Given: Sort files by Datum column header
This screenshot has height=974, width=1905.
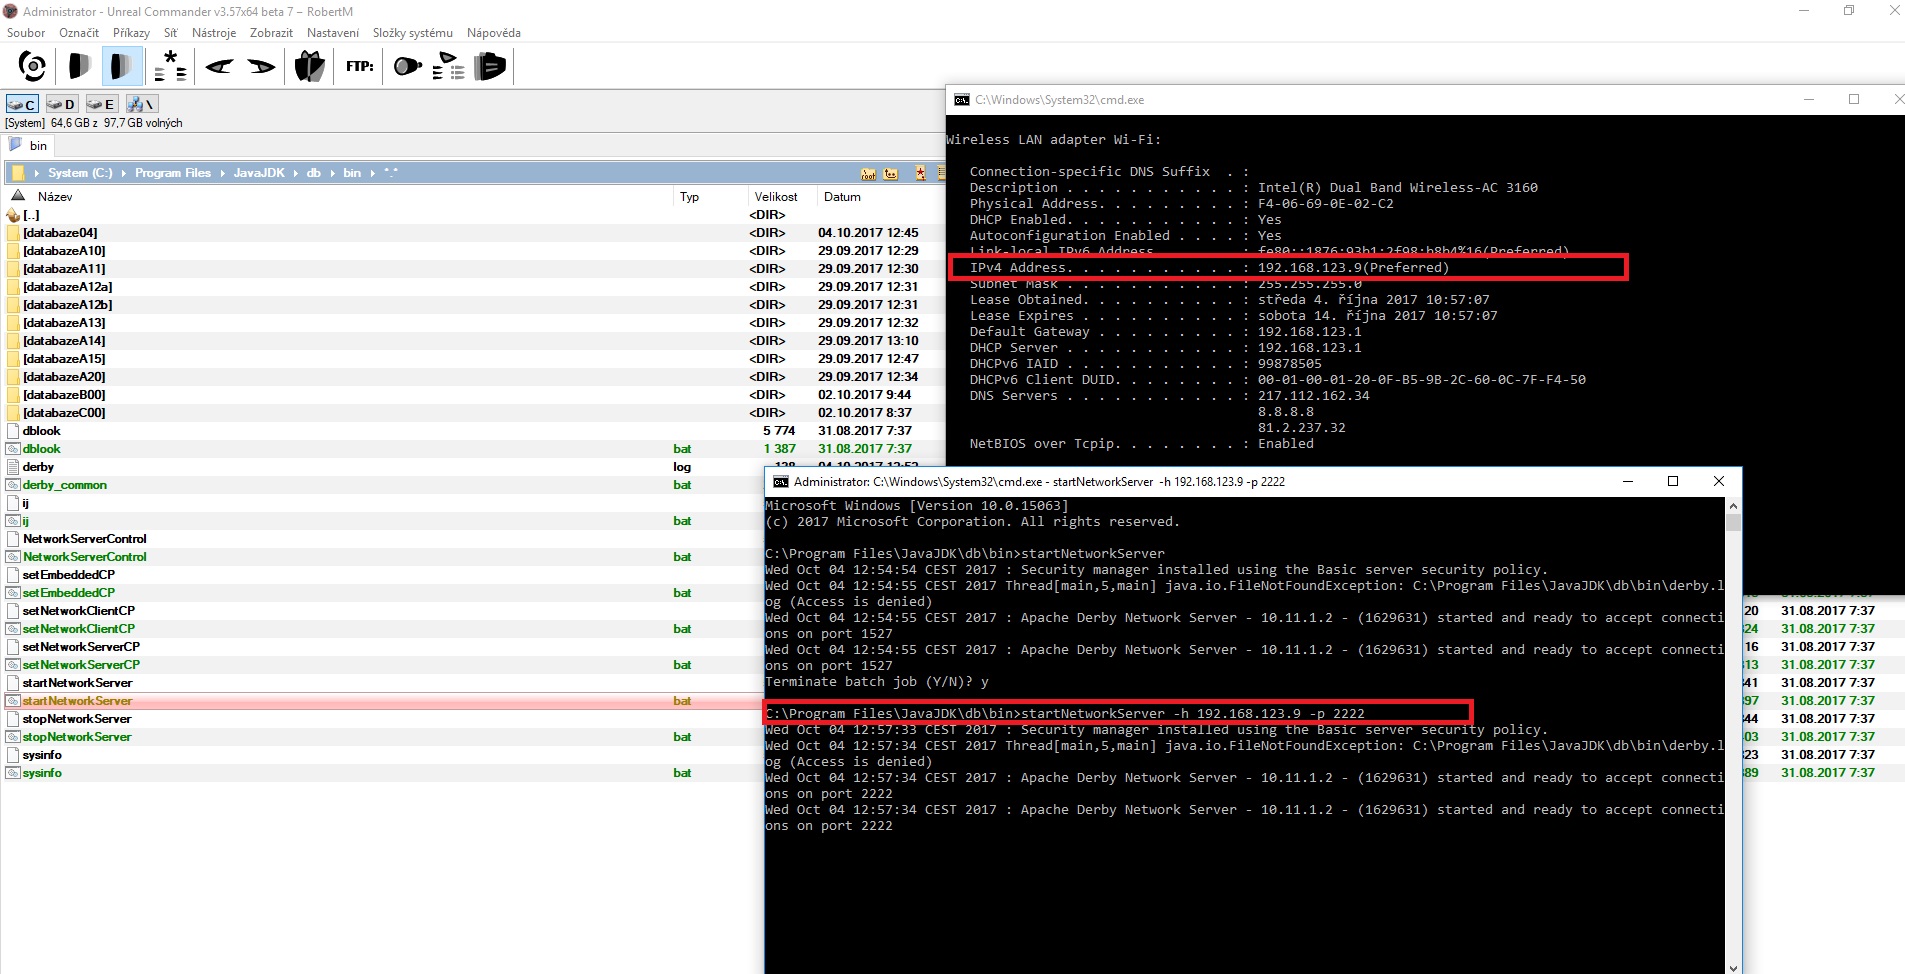Looking at the screenshot, I should coord(842,197).
